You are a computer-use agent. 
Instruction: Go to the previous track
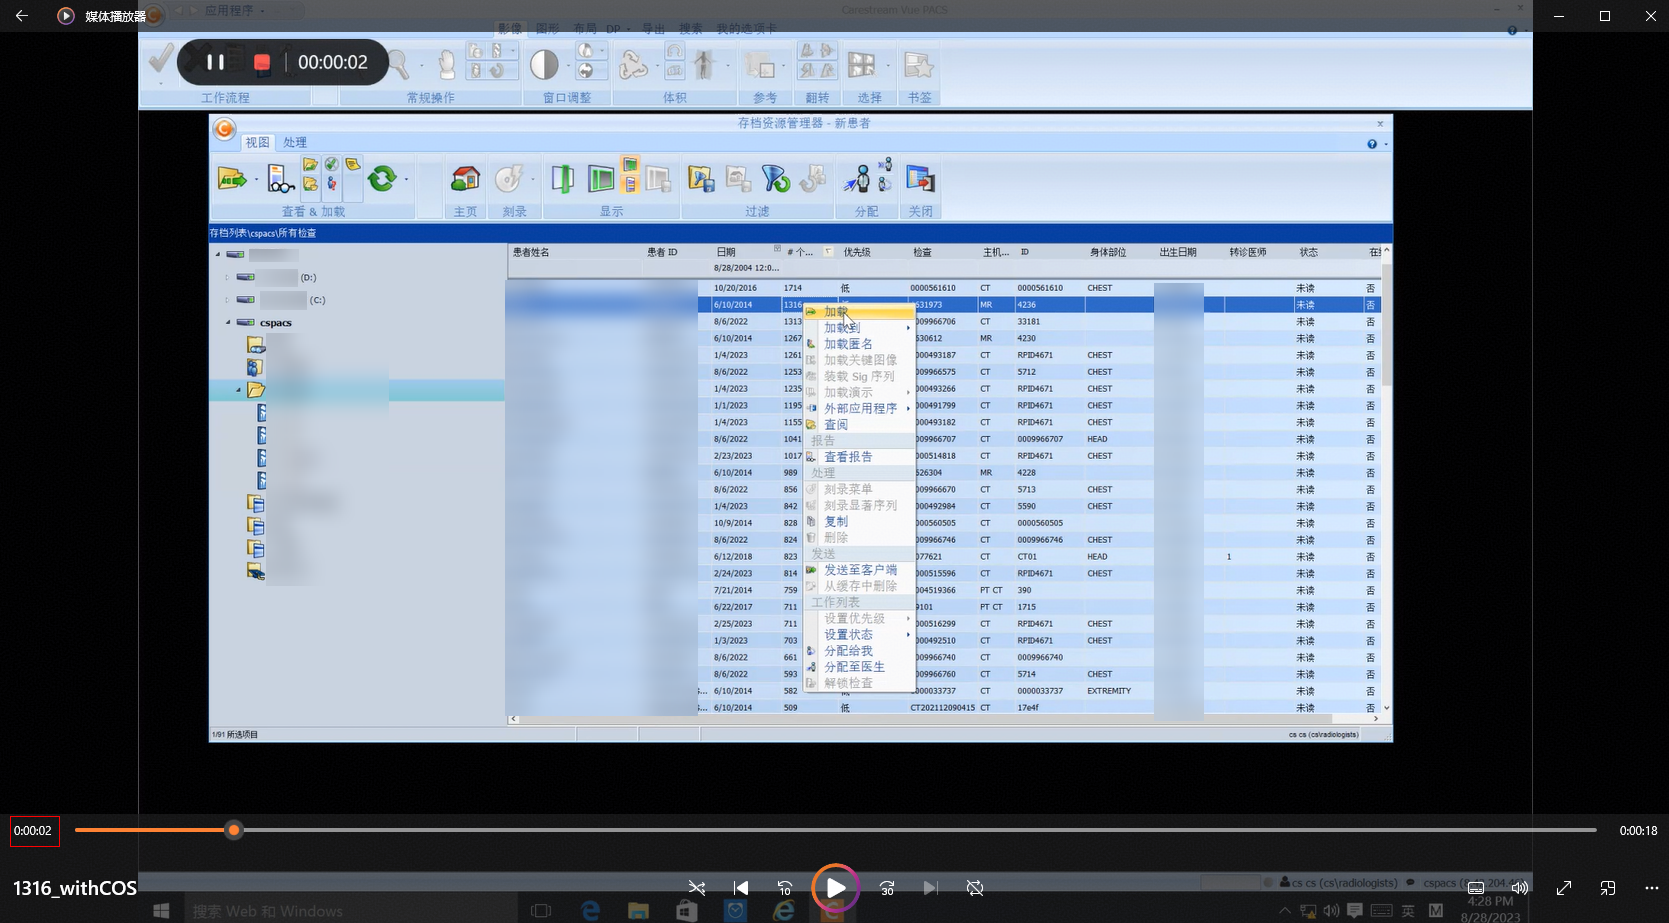(x=741, y=888)
